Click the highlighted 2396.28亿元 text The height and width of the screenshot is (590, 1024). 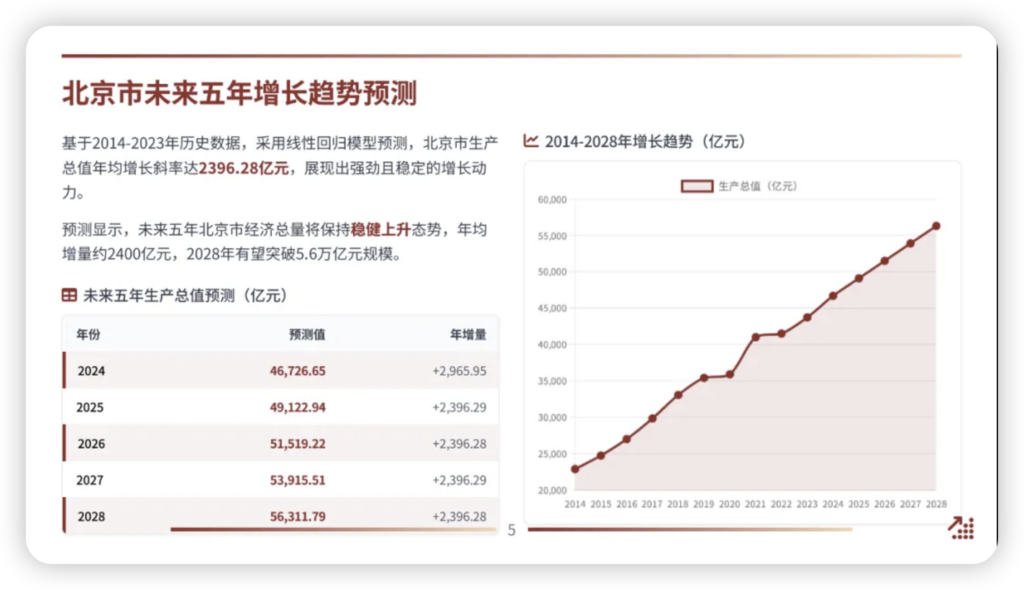click(x=244, y=168)
